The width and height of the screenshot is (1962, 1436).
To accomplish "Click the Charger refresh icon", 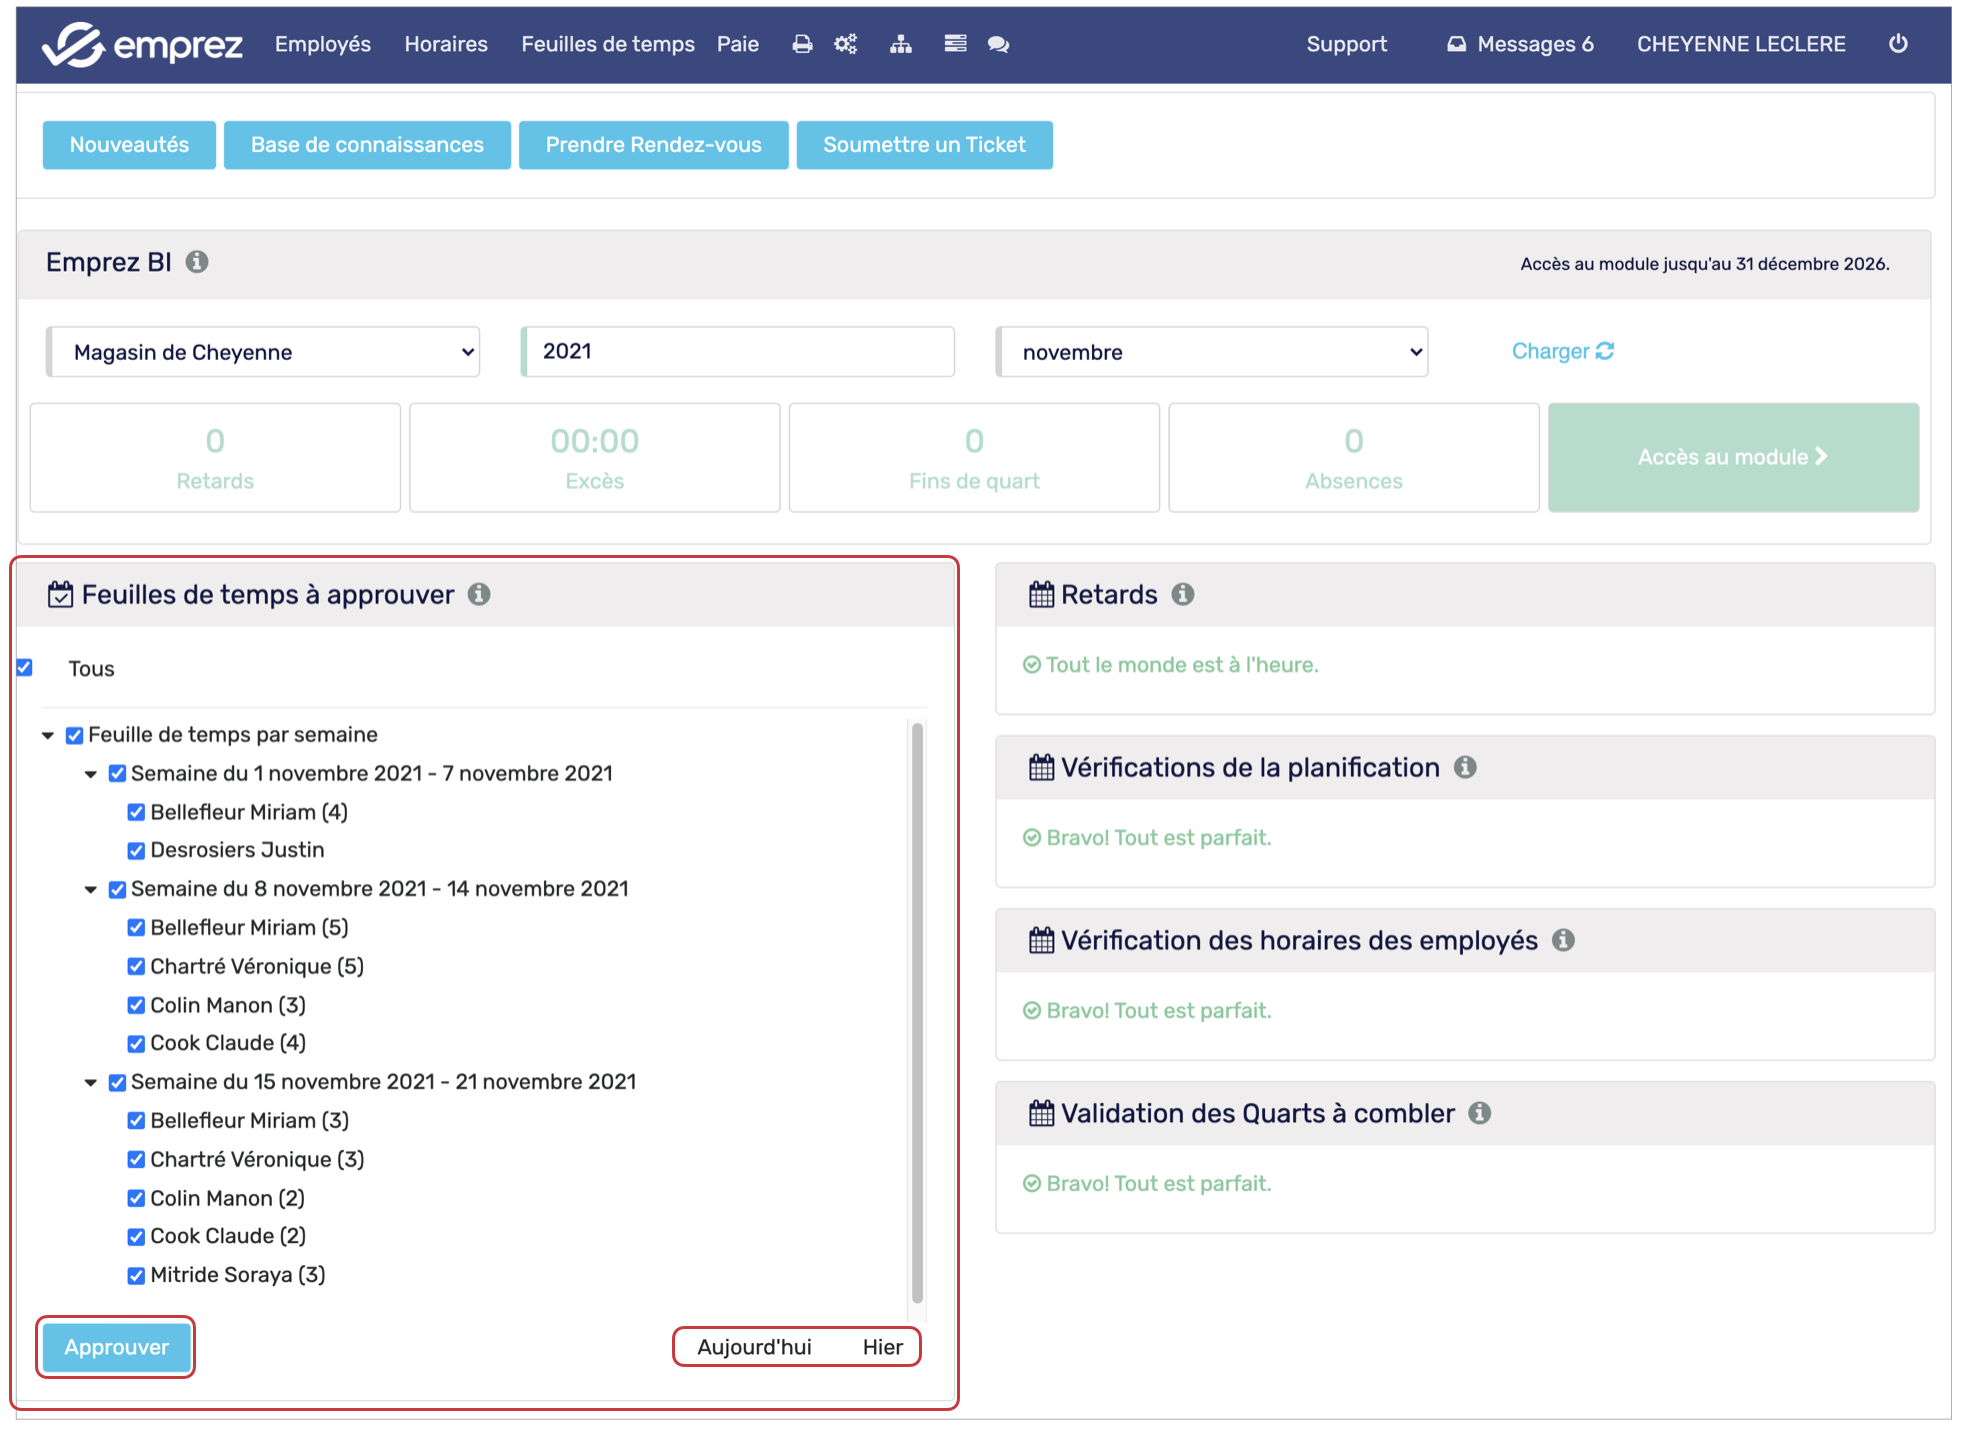I will [1605, 351].
